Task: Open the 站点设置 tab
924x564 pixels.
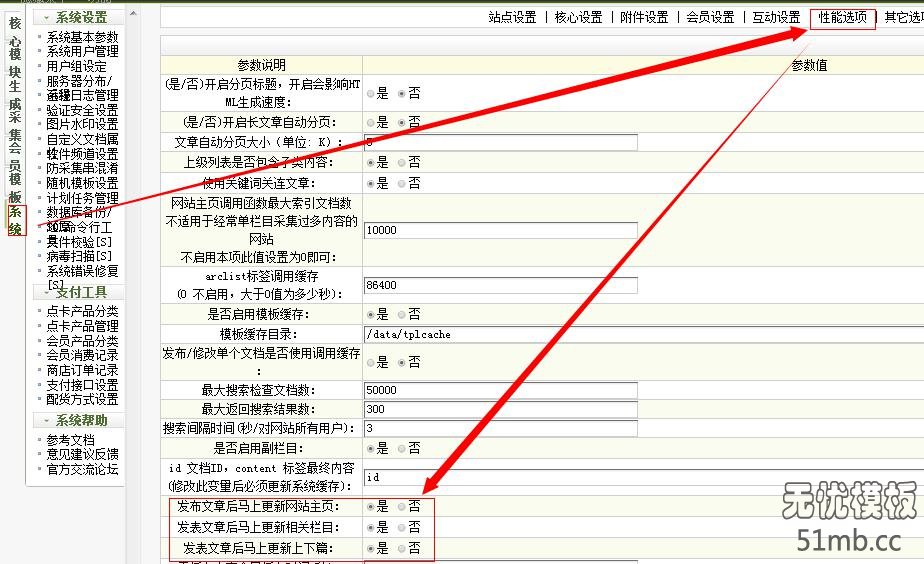Action: click(512, 18)
